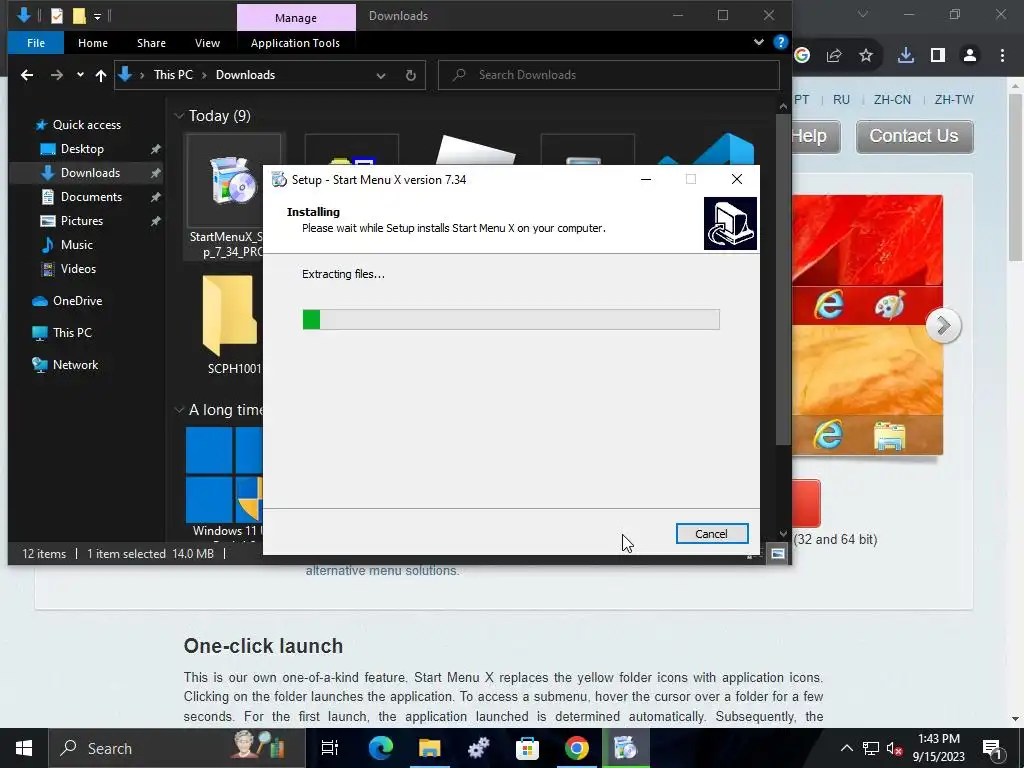This screenshot has width=1024, height=768.
Task: Click the Search Downloads field
Action: (609, 75)
